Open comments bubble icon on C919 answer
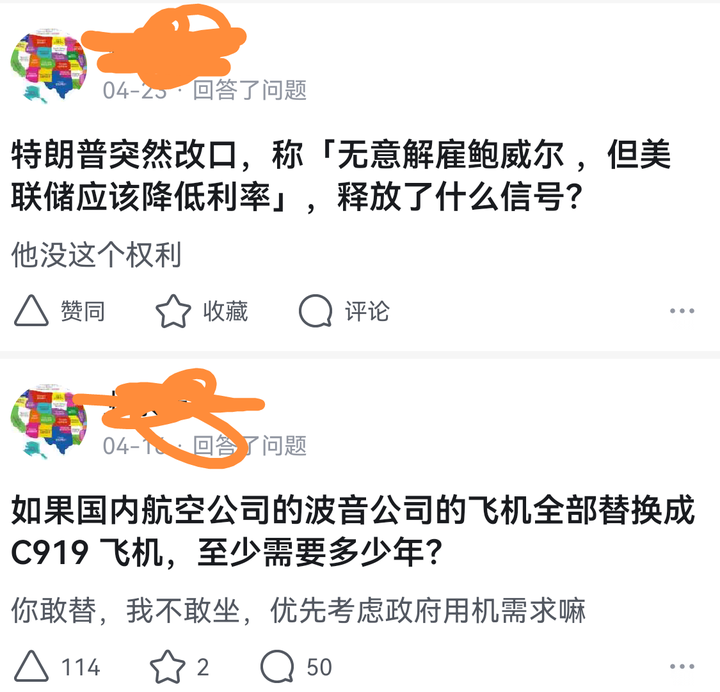Image resolution: width=720 pixels, height=692 pixels. click(x=277, y=666)
